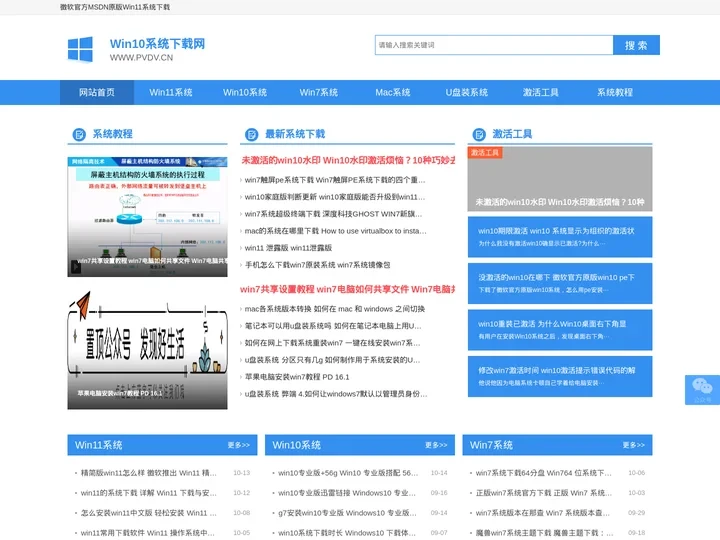Open 手机怎么下载win7原装系统 article link
Screen dimensions: 720x540
click(317, 265)
